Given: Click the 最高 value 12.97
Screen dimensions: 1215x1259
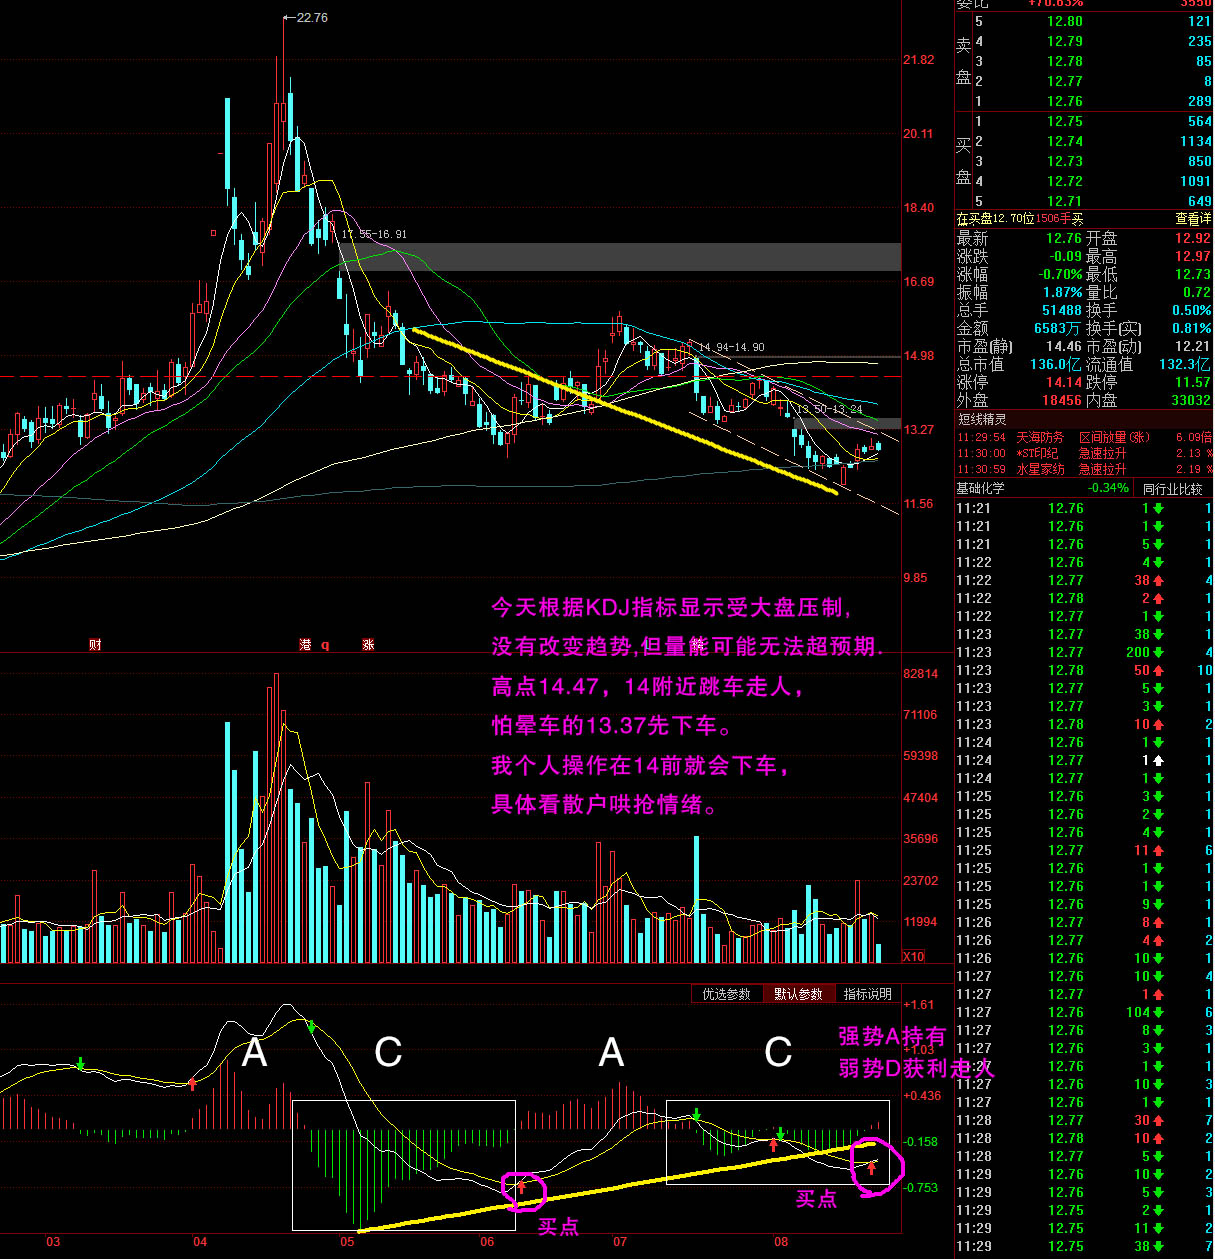Looking at the screenshot, I should (1192, 256).
